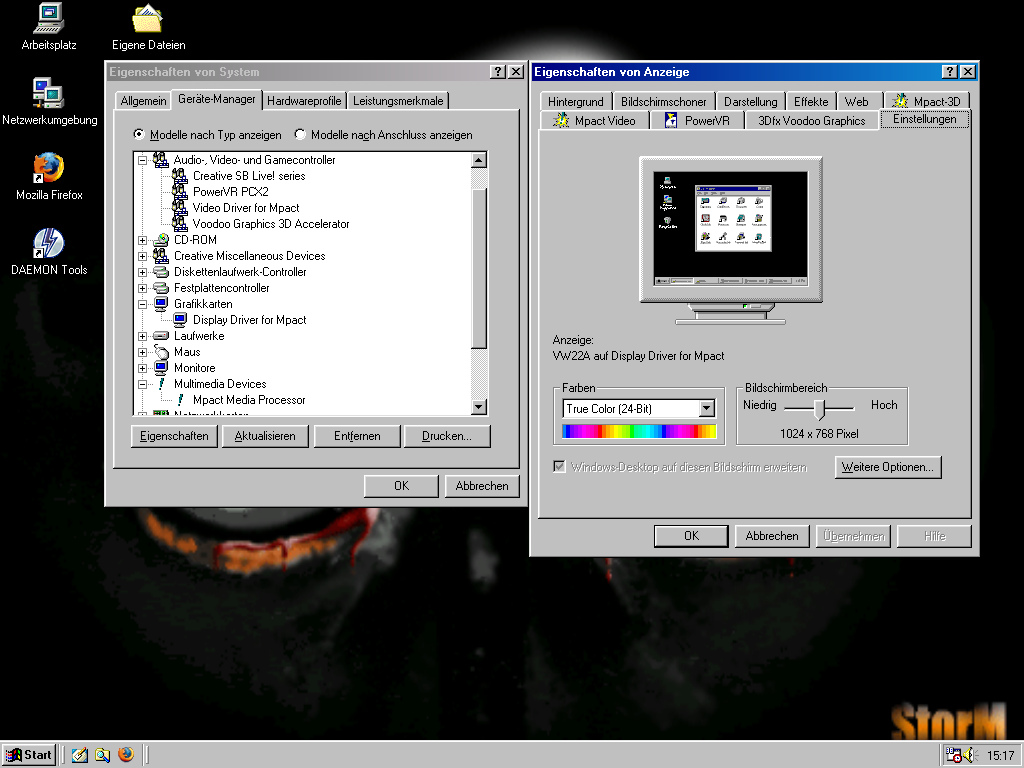Click the Display Driver for Mpact icon
The width and height of the screenshot is (1024, 768).
tap(180, 319)
